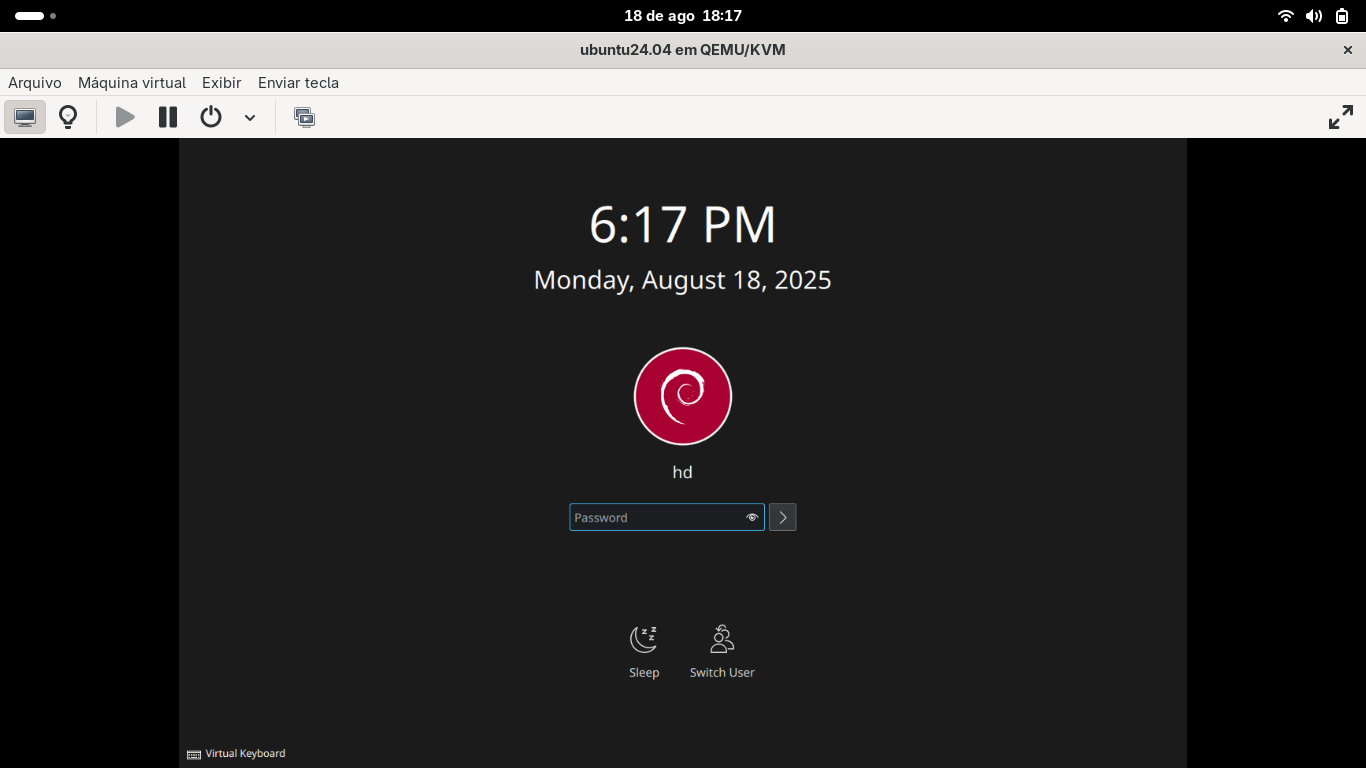Switch viewer to fullscreen mode
The image size is (1366, 768).
coord(1340,117)
